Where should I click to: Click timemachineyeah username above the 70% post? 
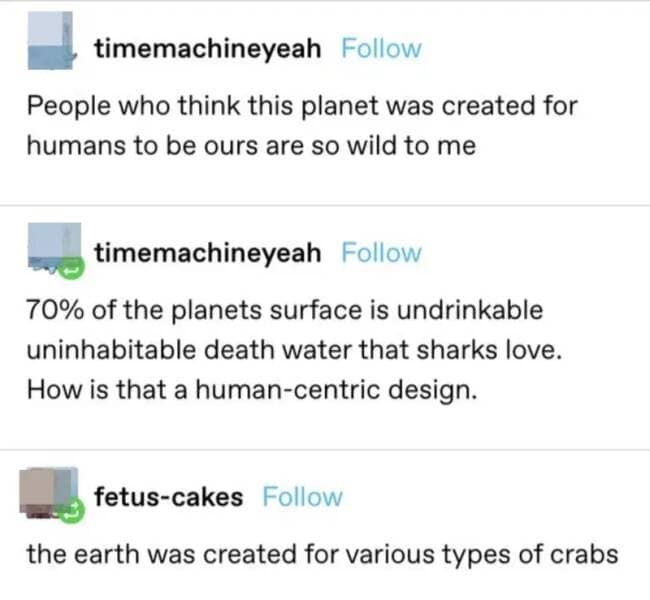208,253
